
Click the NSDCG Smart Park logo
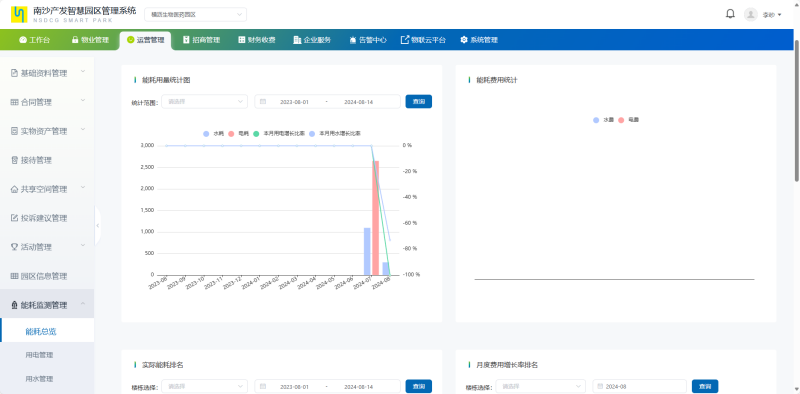coord(19,14)
